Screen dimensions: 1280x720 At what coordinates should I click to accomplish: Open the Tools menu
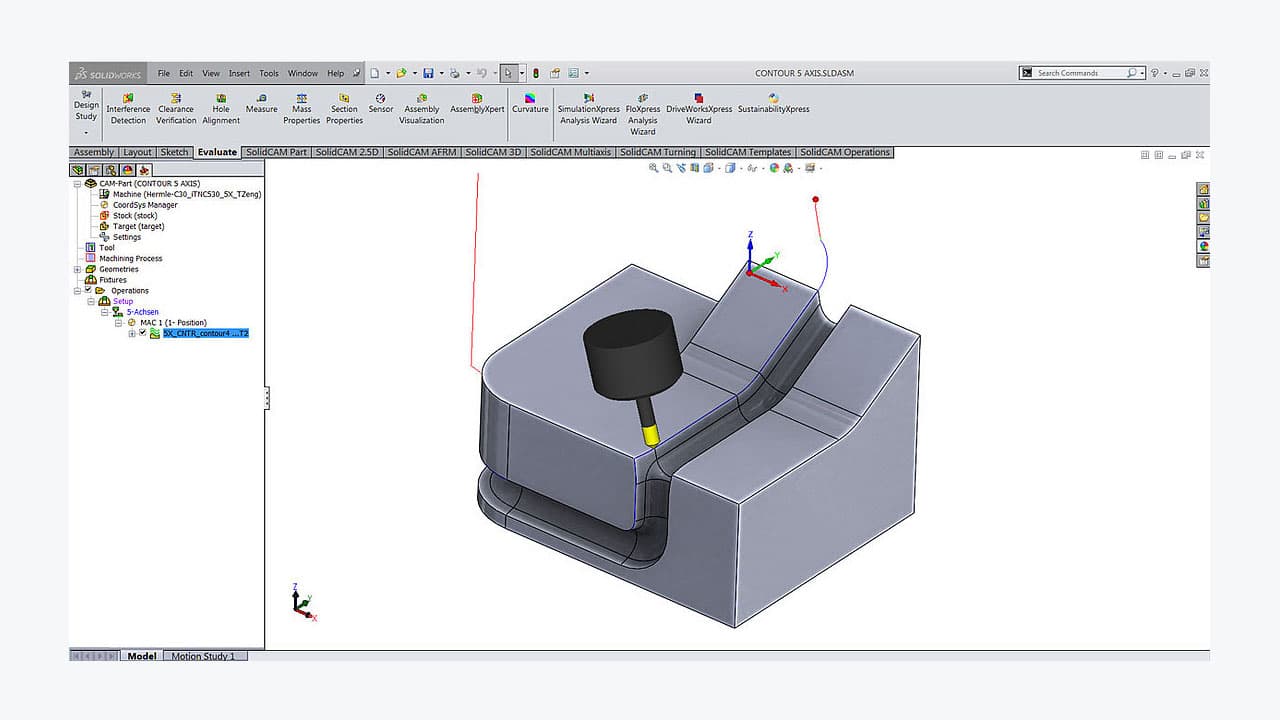pyautogui.click(x=268, y=73)
